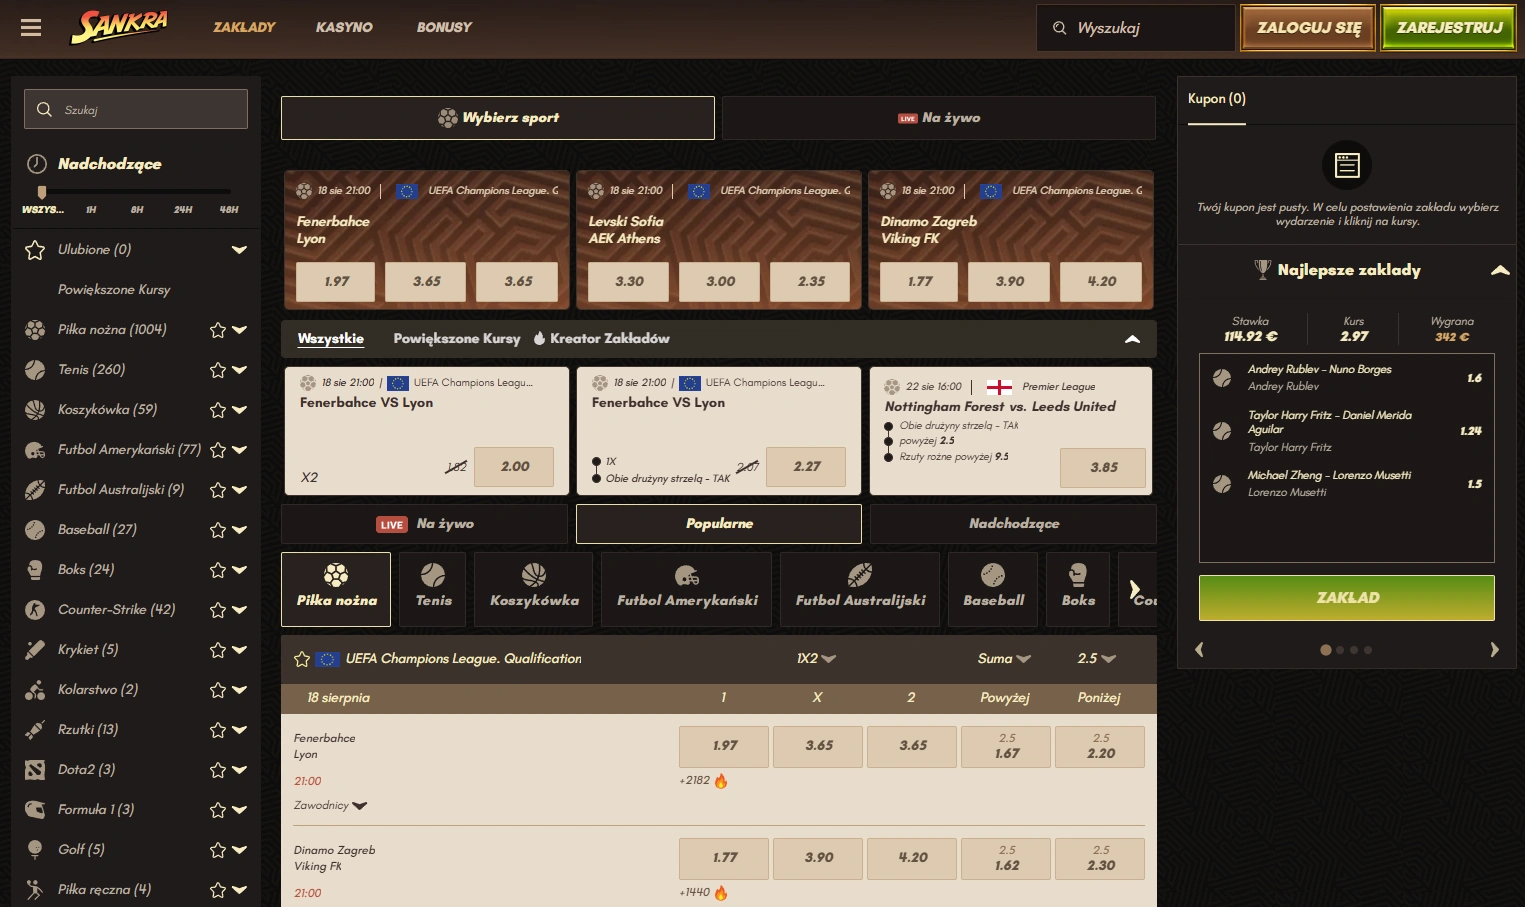Select the Boks glove icon tile

(x=1078, y=589)
